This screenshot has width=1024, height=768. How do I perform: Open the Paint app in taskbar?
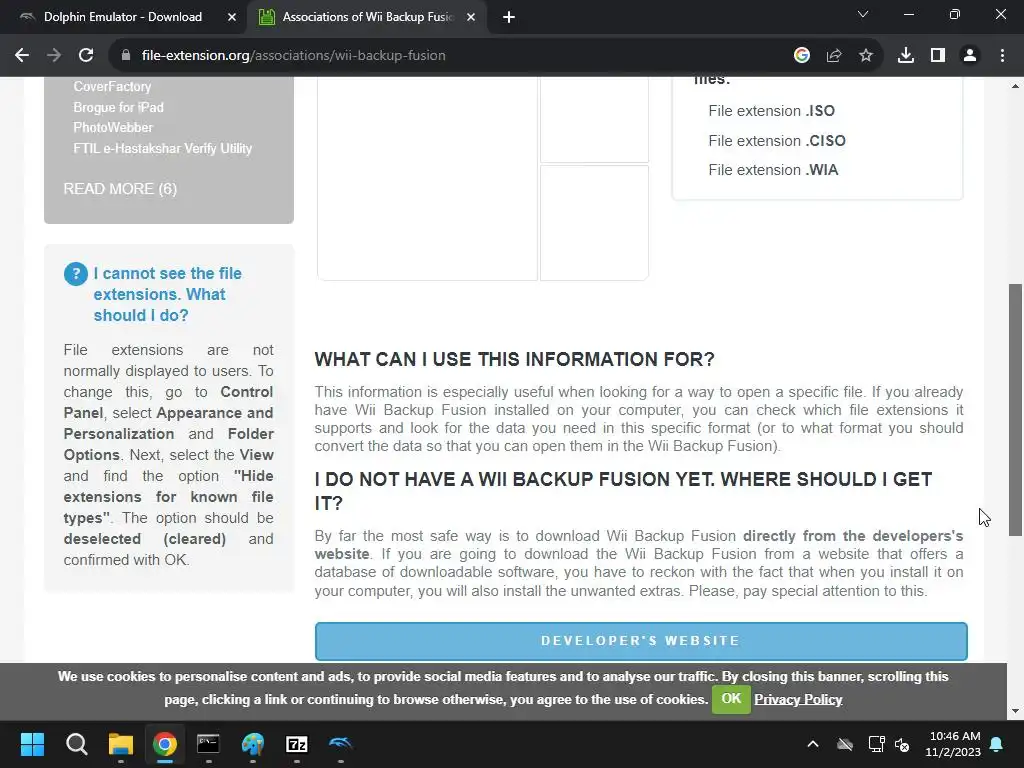(x=253, y=744)
